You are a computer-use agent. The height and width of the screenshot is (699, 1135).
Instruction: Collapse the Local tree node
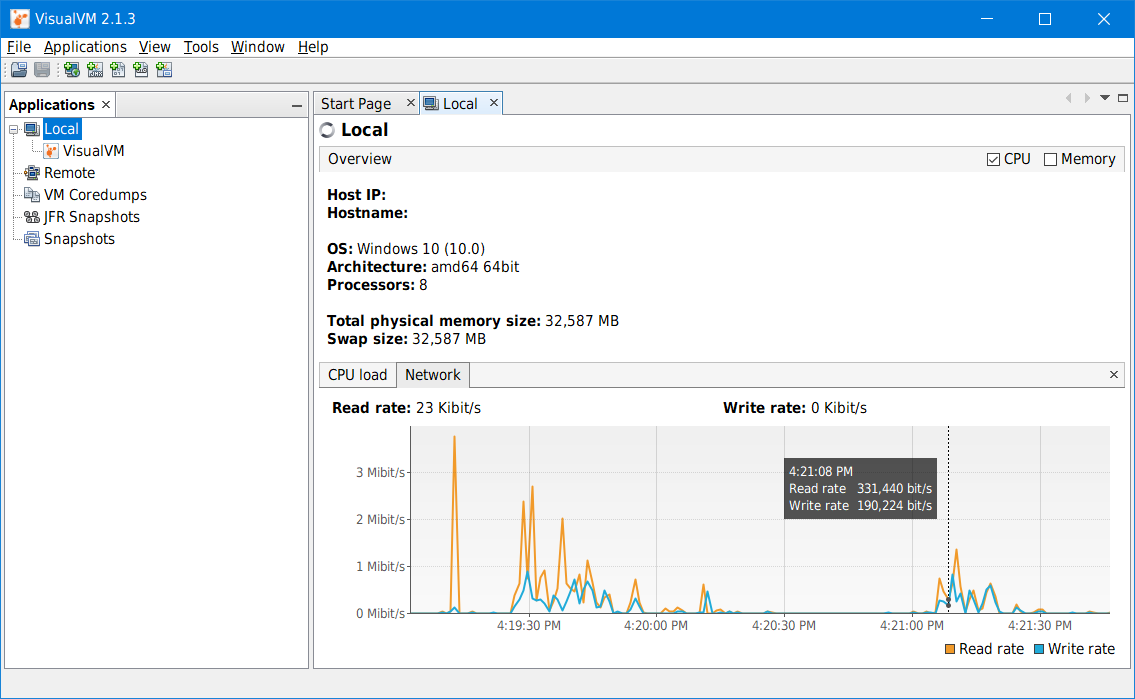click(x=13, y=130)
